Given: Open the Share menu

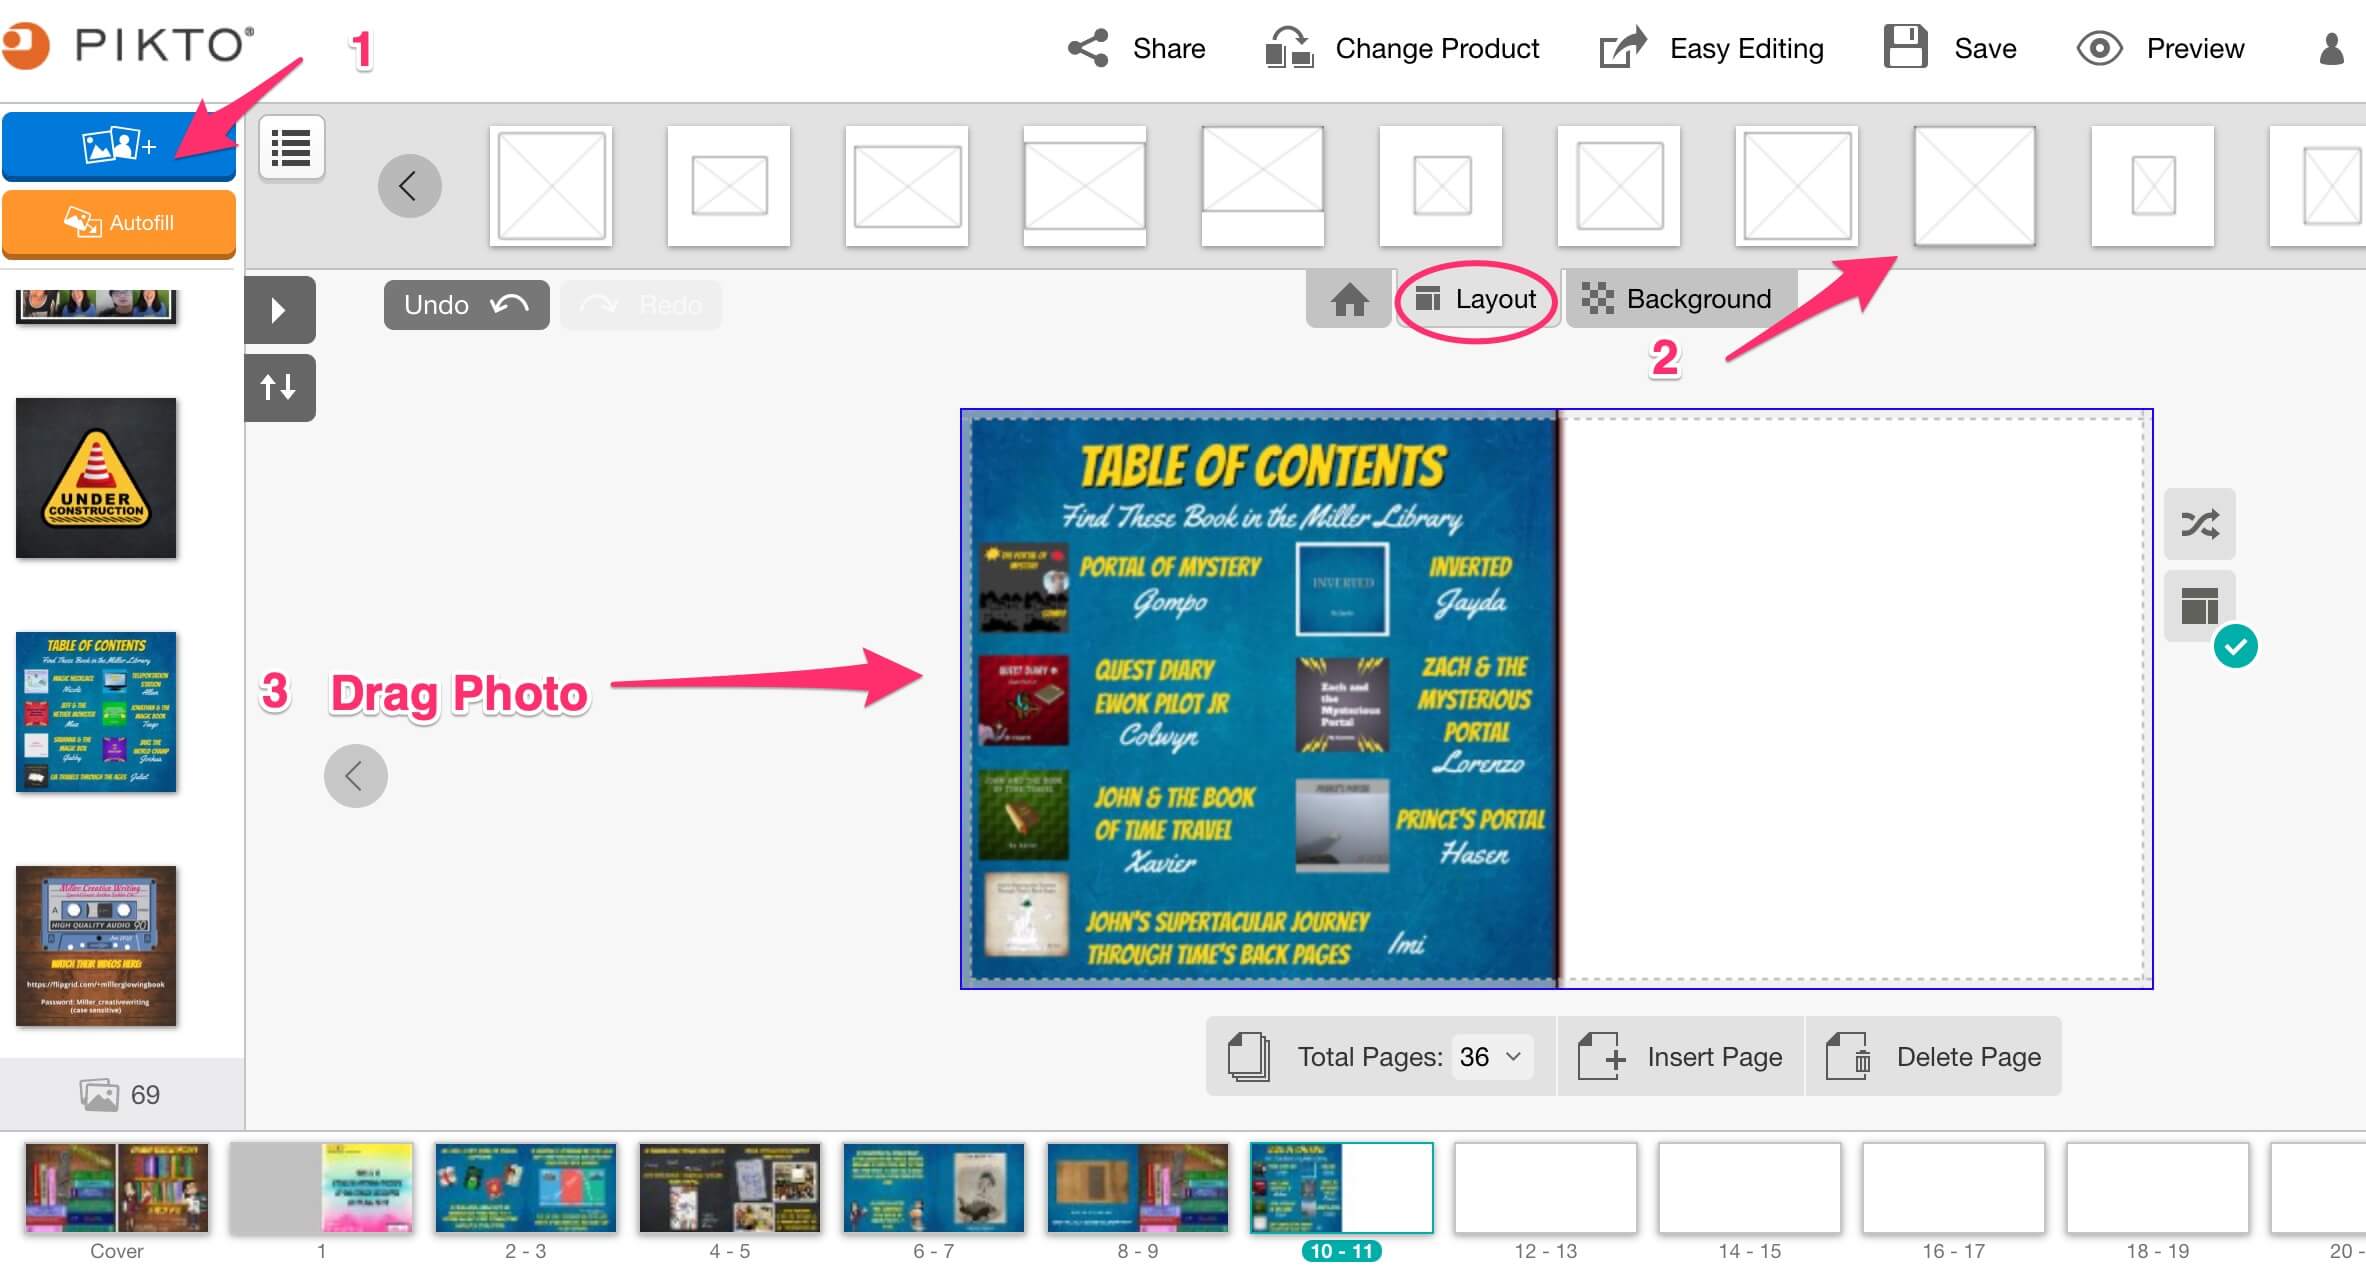Looking at the screenshot, I should coord(1135,48).
